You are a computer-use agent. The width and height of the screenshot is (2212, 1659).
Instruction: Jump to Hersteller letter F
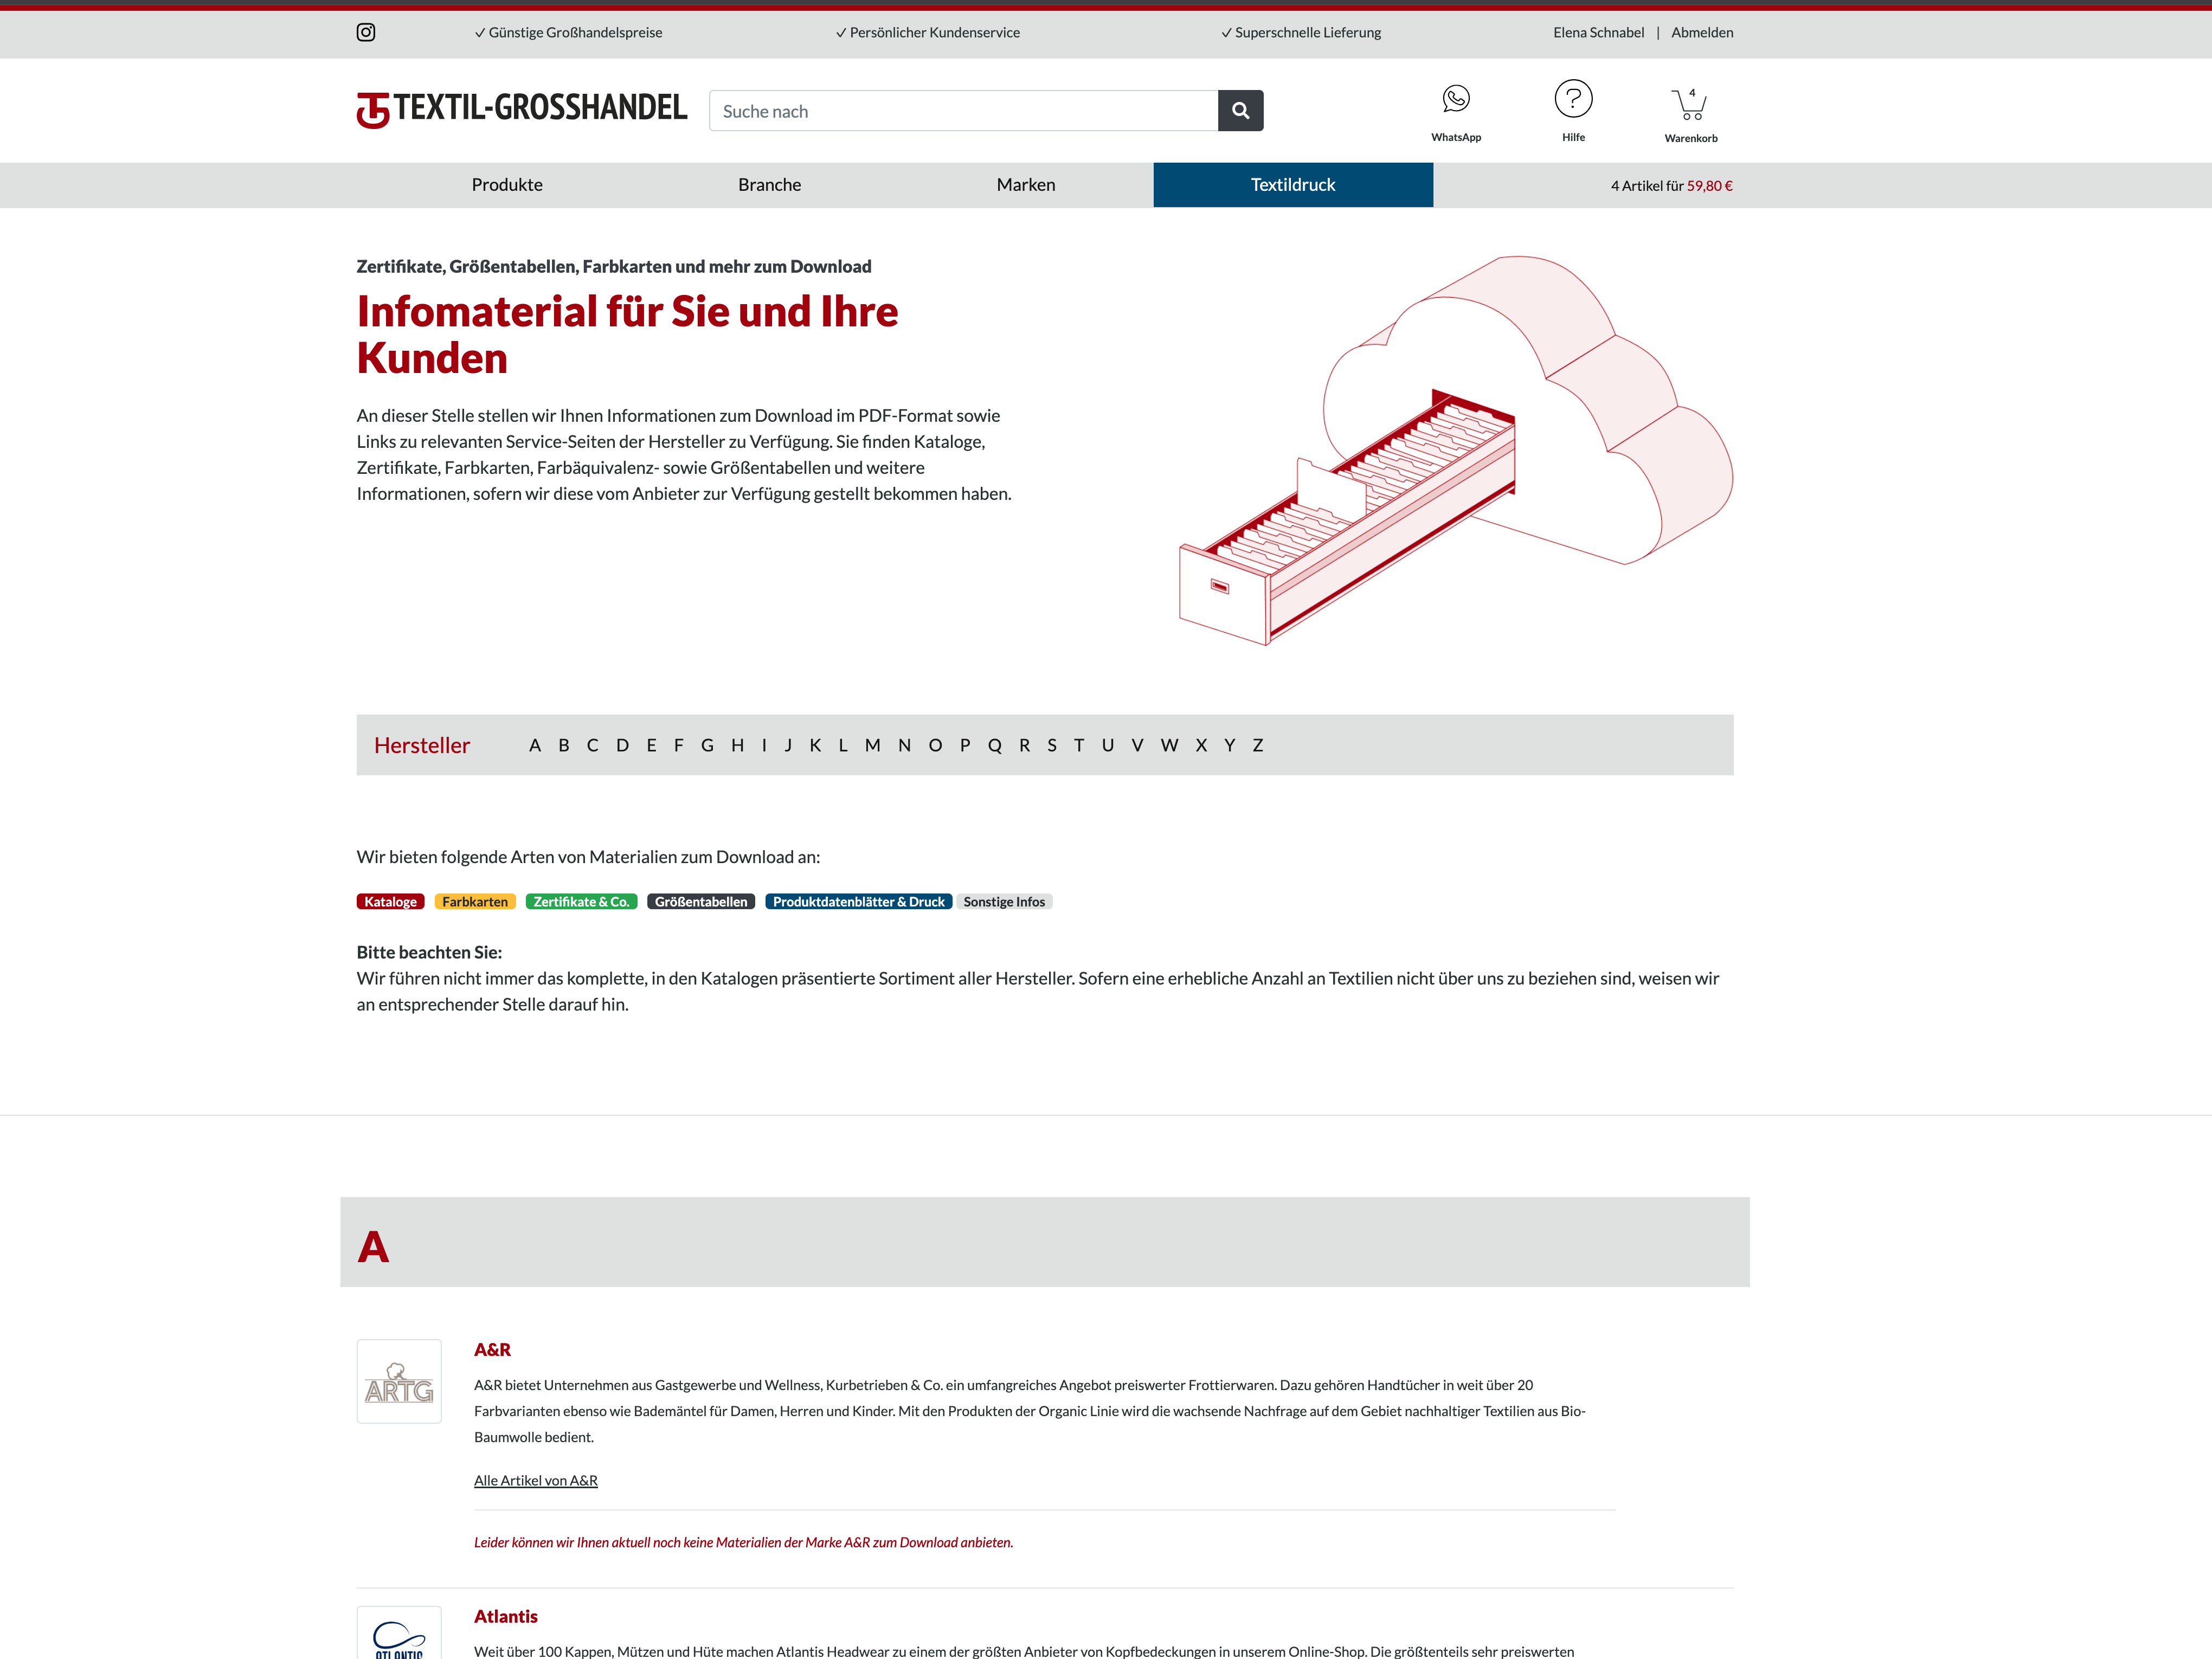(x=679, y=745)
